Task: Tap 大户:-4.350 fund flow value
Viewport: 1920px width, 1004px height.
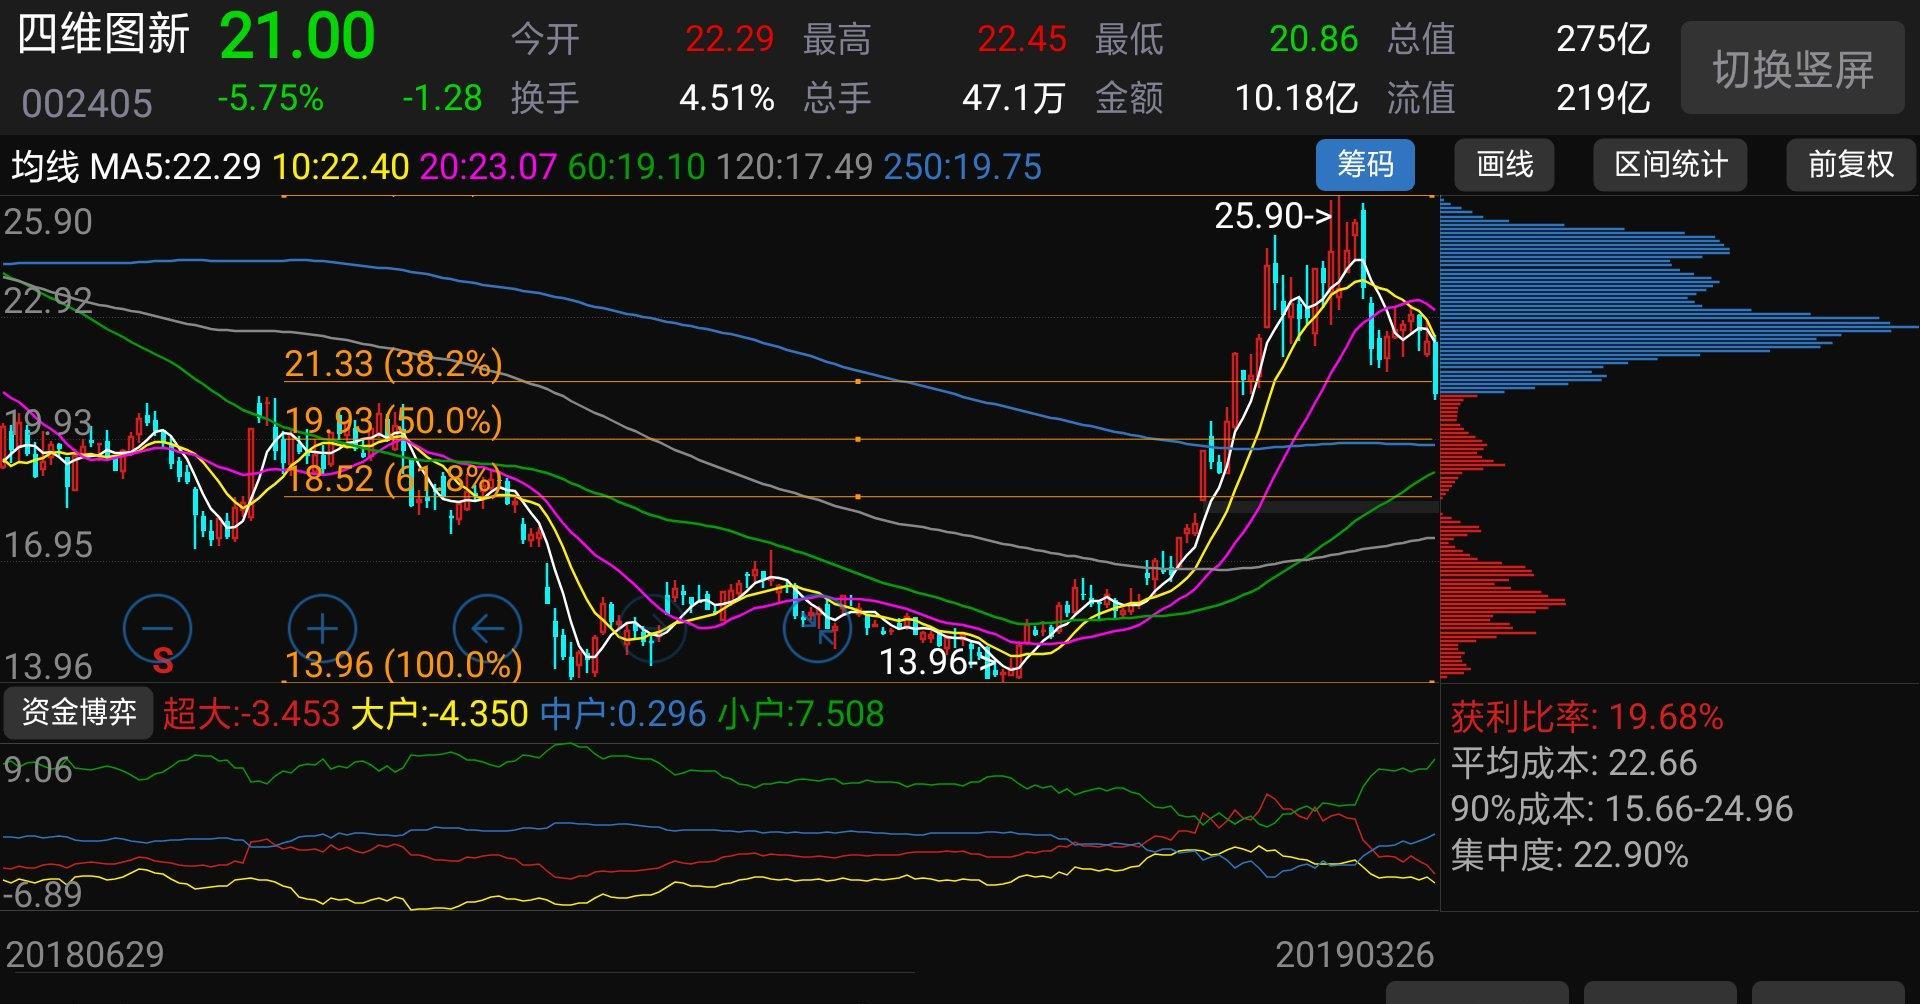Action: point(439,714)
